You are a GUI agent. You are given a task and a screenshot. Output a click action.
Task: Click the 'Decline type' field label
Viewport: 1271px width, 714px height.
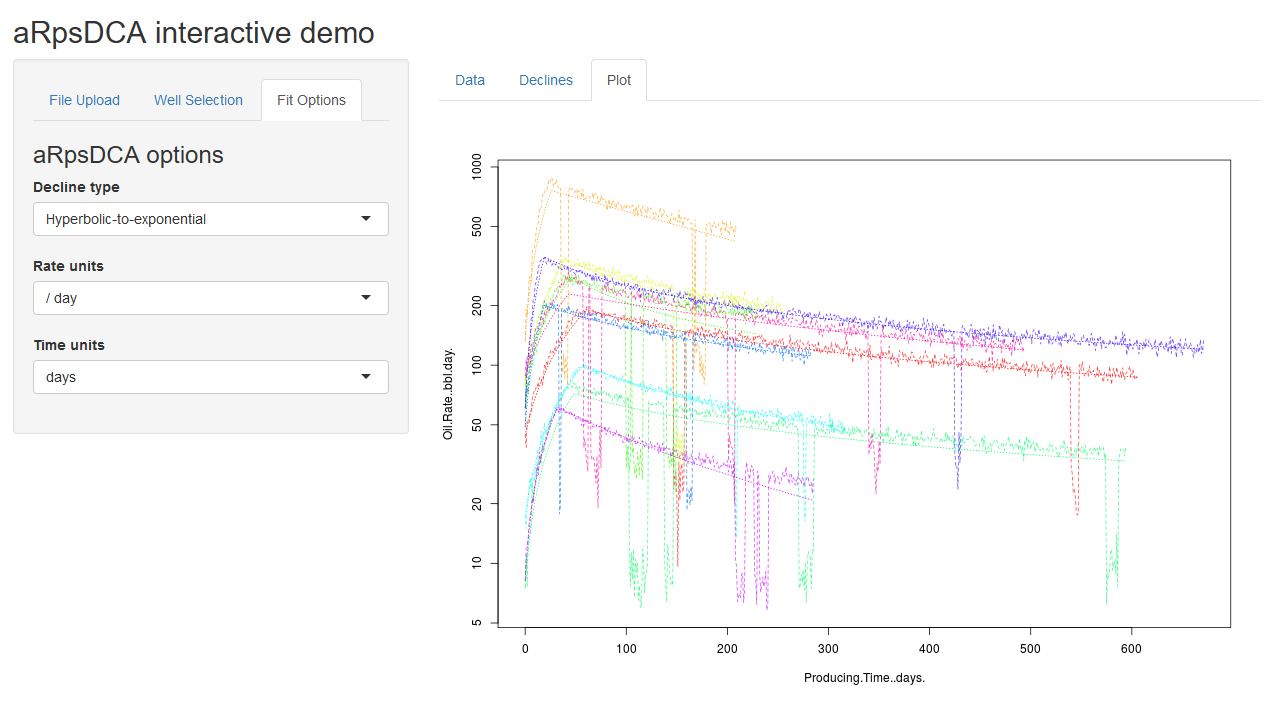coord(76,187)
